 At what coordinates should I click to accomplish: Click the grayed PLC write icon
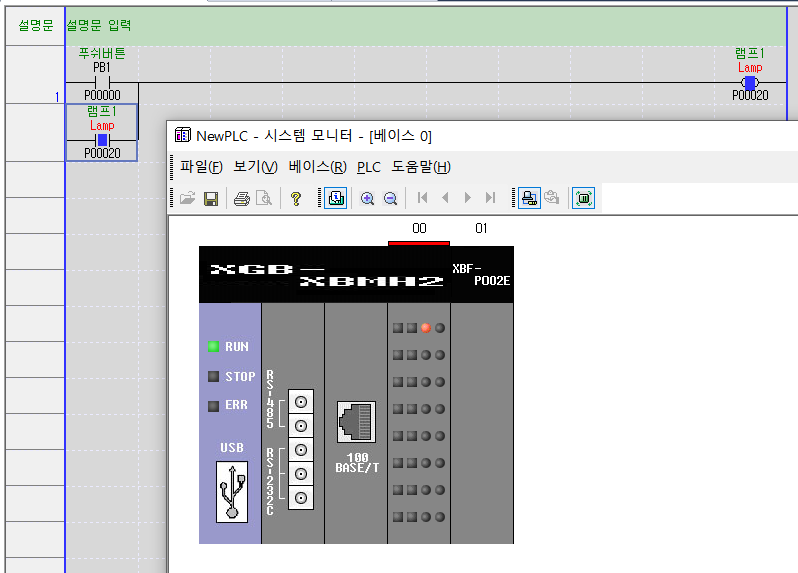coord(552,197)
